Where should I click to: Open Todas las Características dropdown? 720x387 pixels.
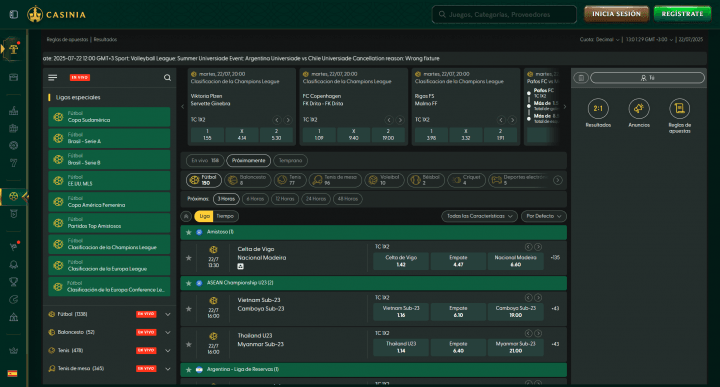479,216
